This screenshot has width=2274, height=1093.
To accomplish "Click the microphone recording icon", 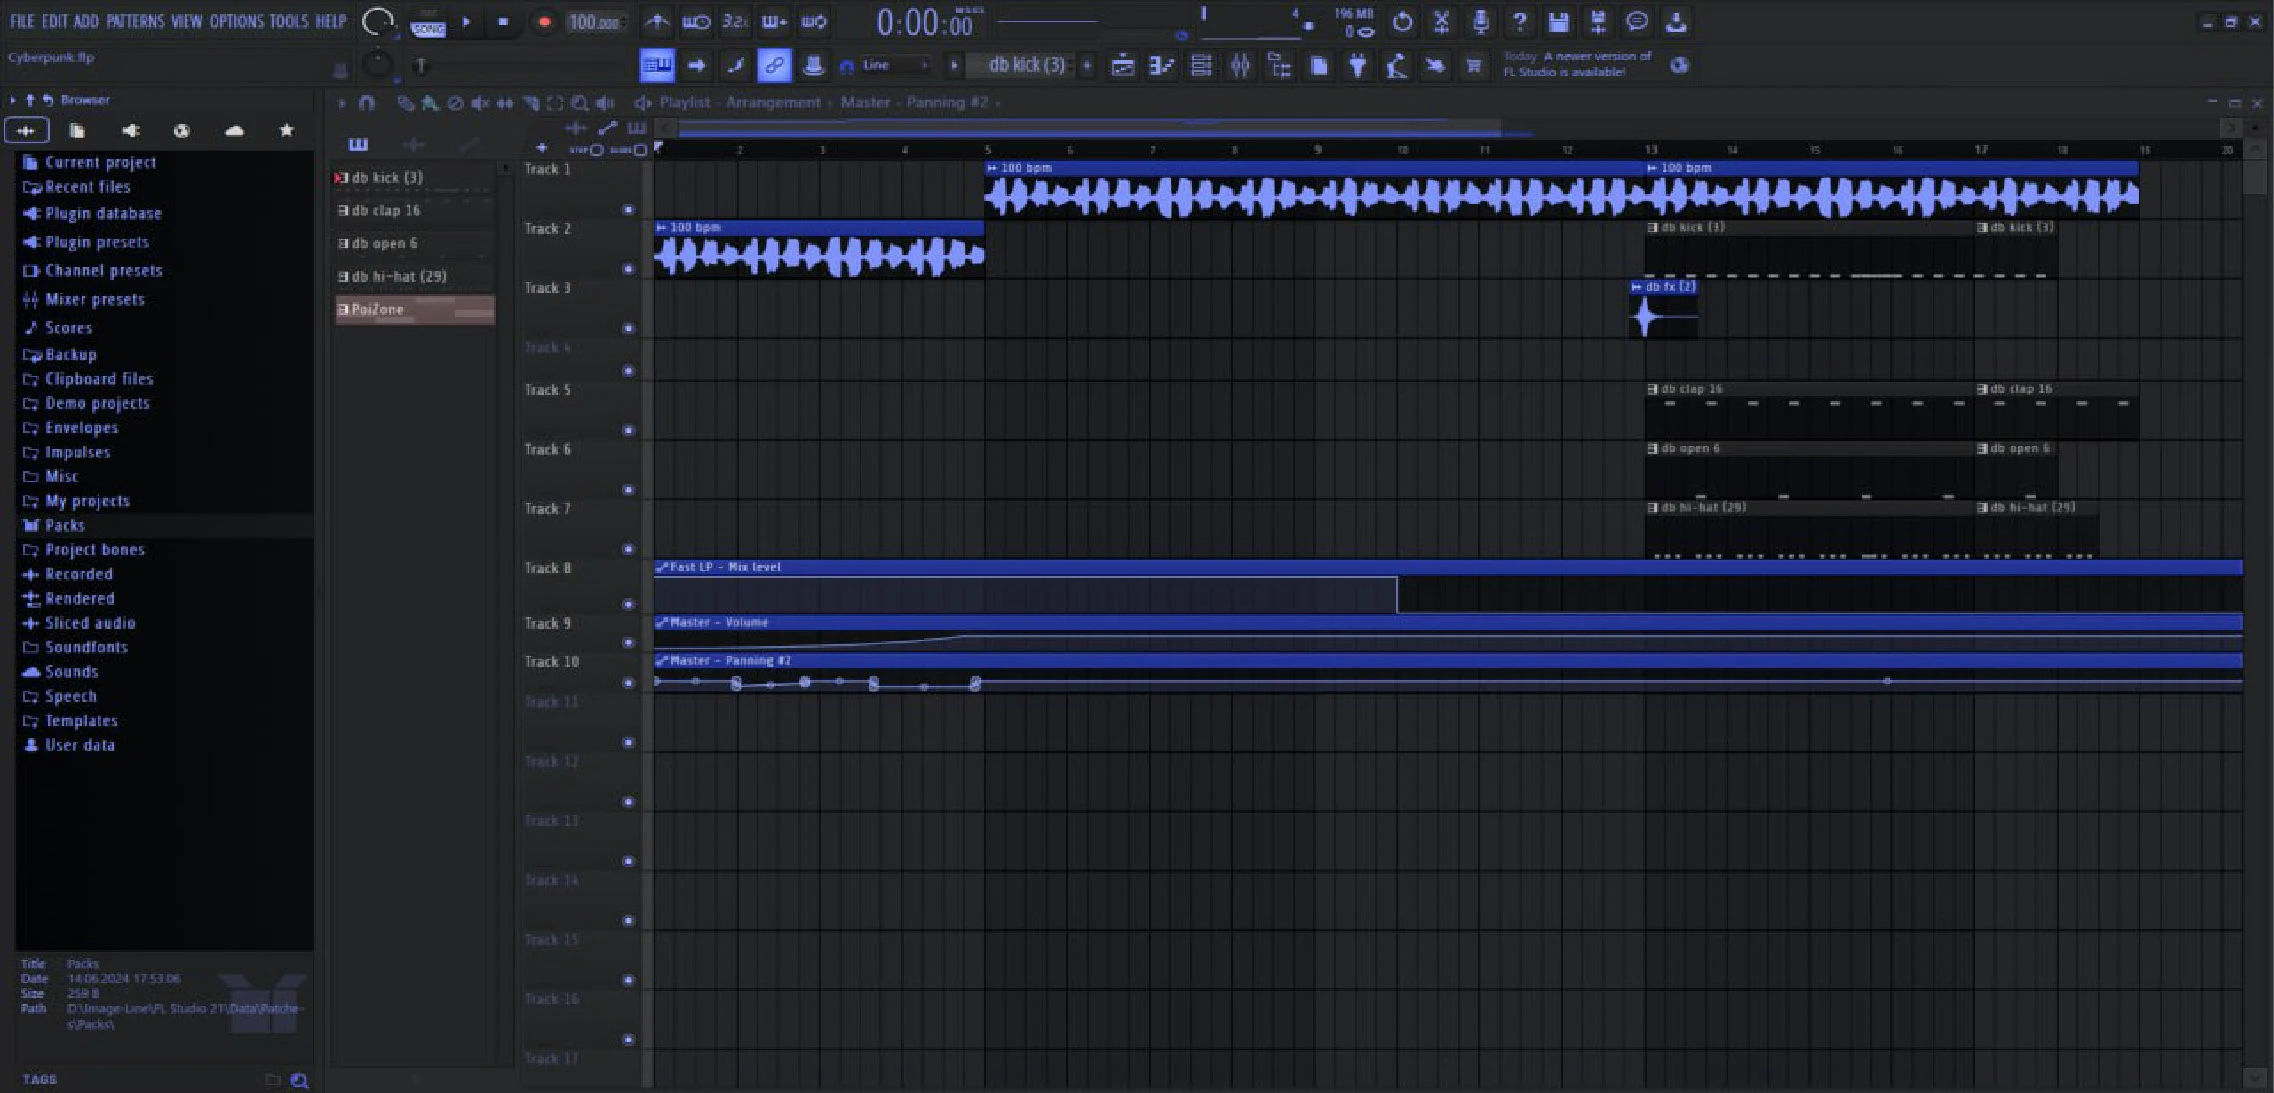I will tap(1480, 22).
